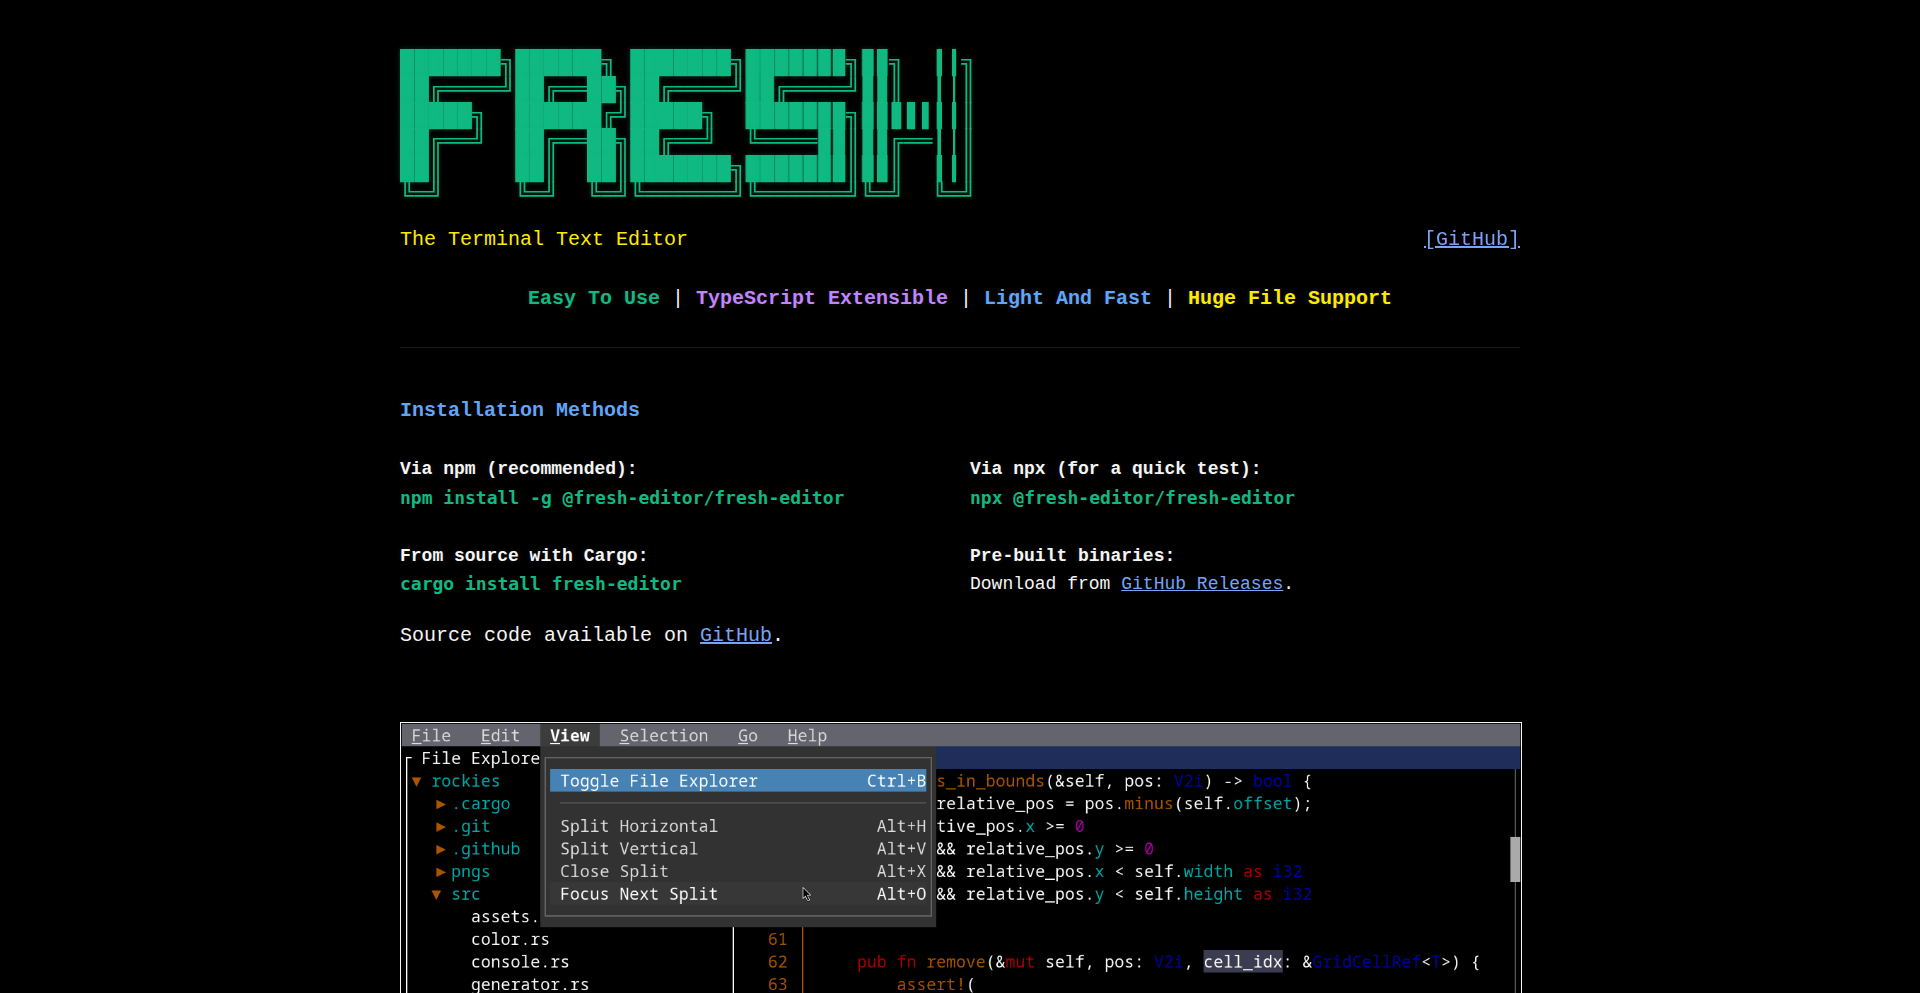The height and width of the screenshot is (993, 1920).
Task: Click 'The Terminal Text Editor' subtitle
Action: click(x=544, y=239)
